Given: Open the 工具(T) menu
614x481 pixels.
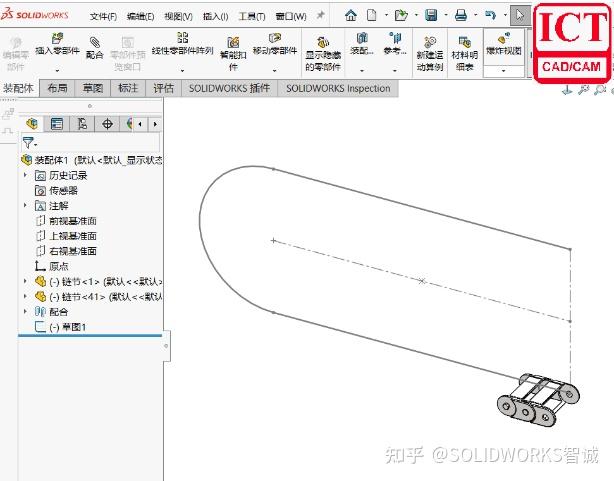Looking at the screenshot, I should click(252, 16).
